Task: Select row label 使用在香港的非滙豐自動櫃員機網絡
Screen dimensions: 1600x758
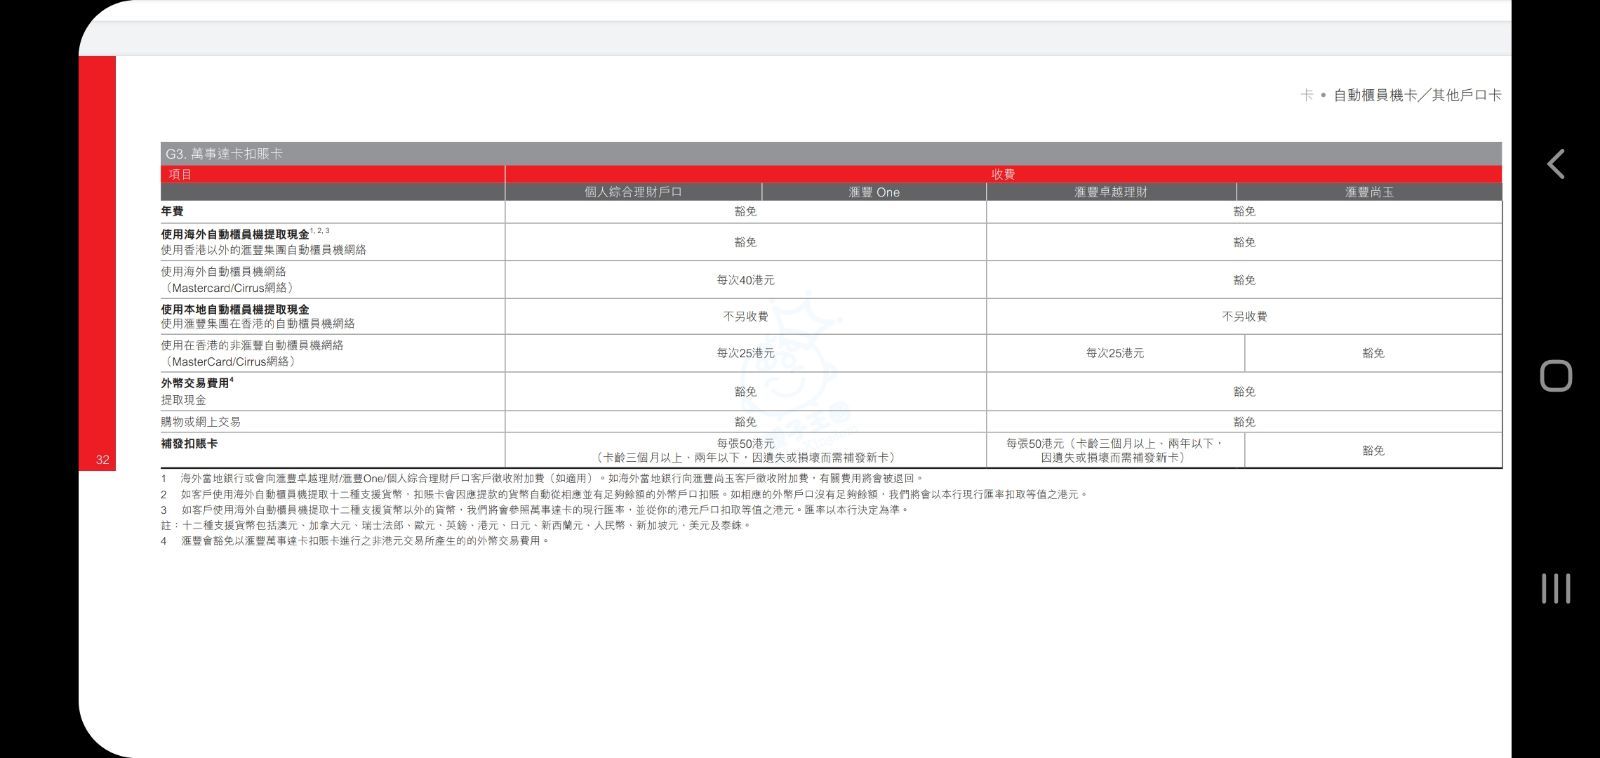Action: tap(252, 345)
